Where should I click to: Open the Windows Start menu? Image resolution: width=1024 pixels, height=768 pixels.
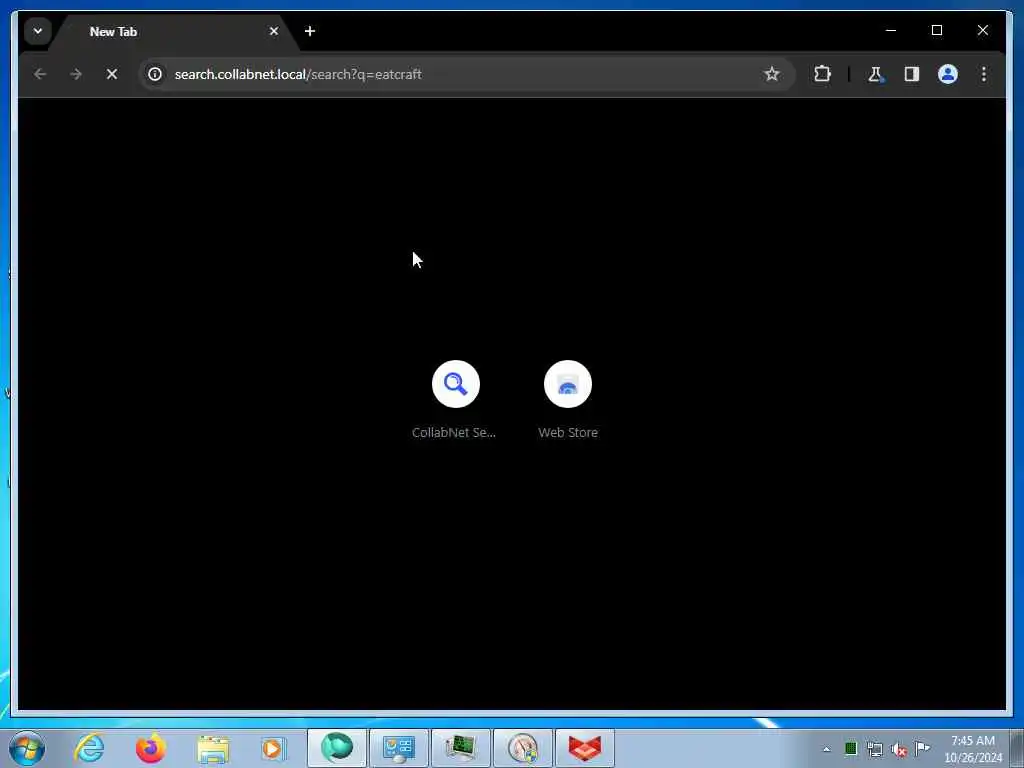point(27,748)
